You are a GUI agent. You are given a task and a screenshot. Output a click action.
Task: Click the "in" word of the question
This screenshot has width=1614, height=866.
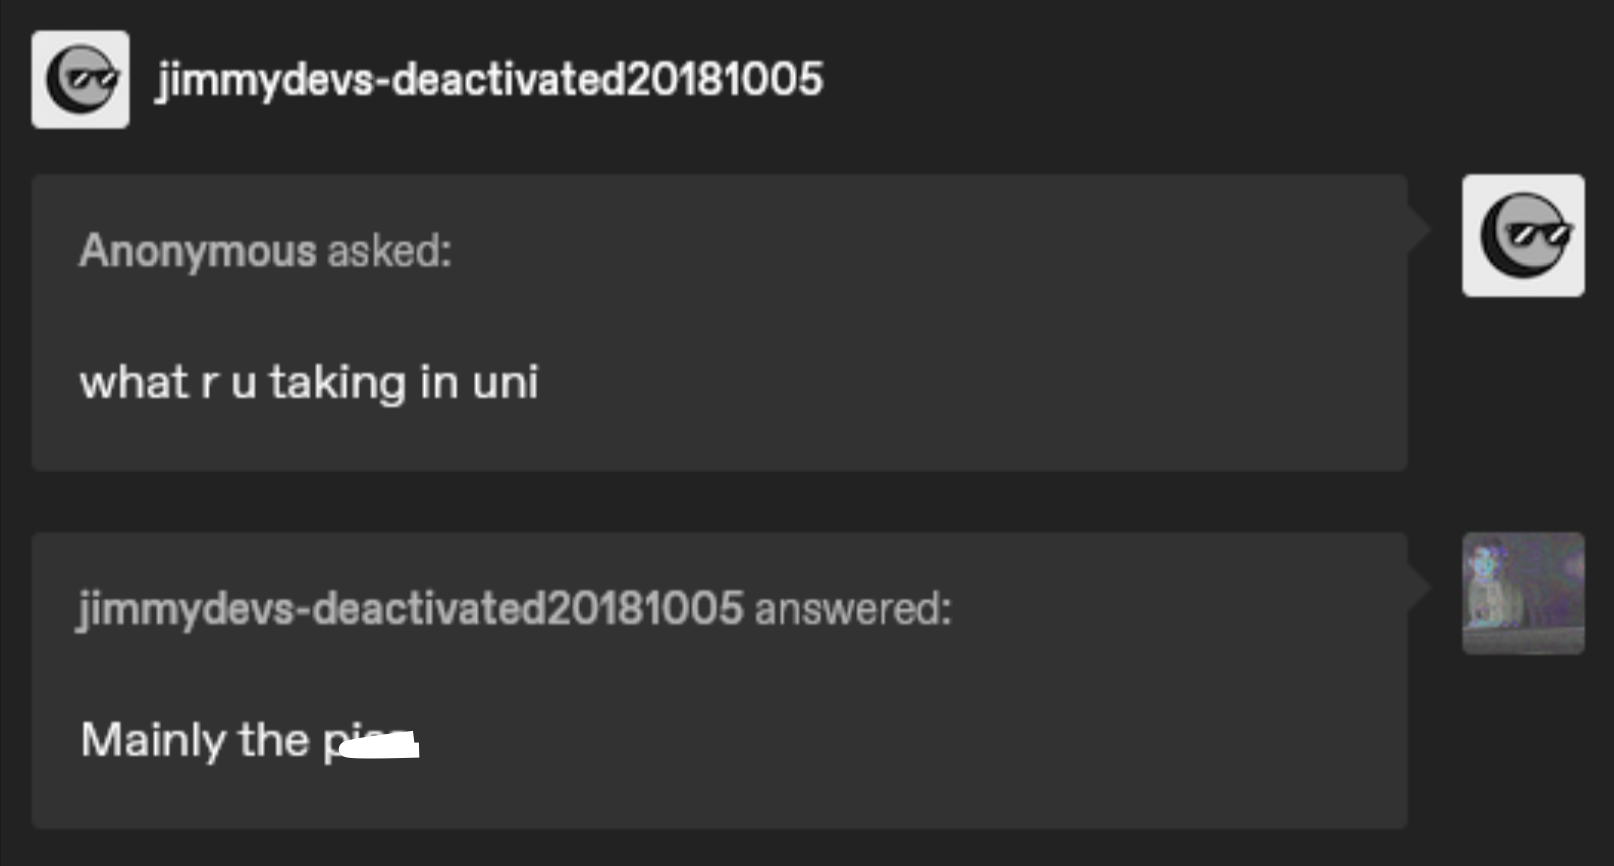click(x=438, y=382)
